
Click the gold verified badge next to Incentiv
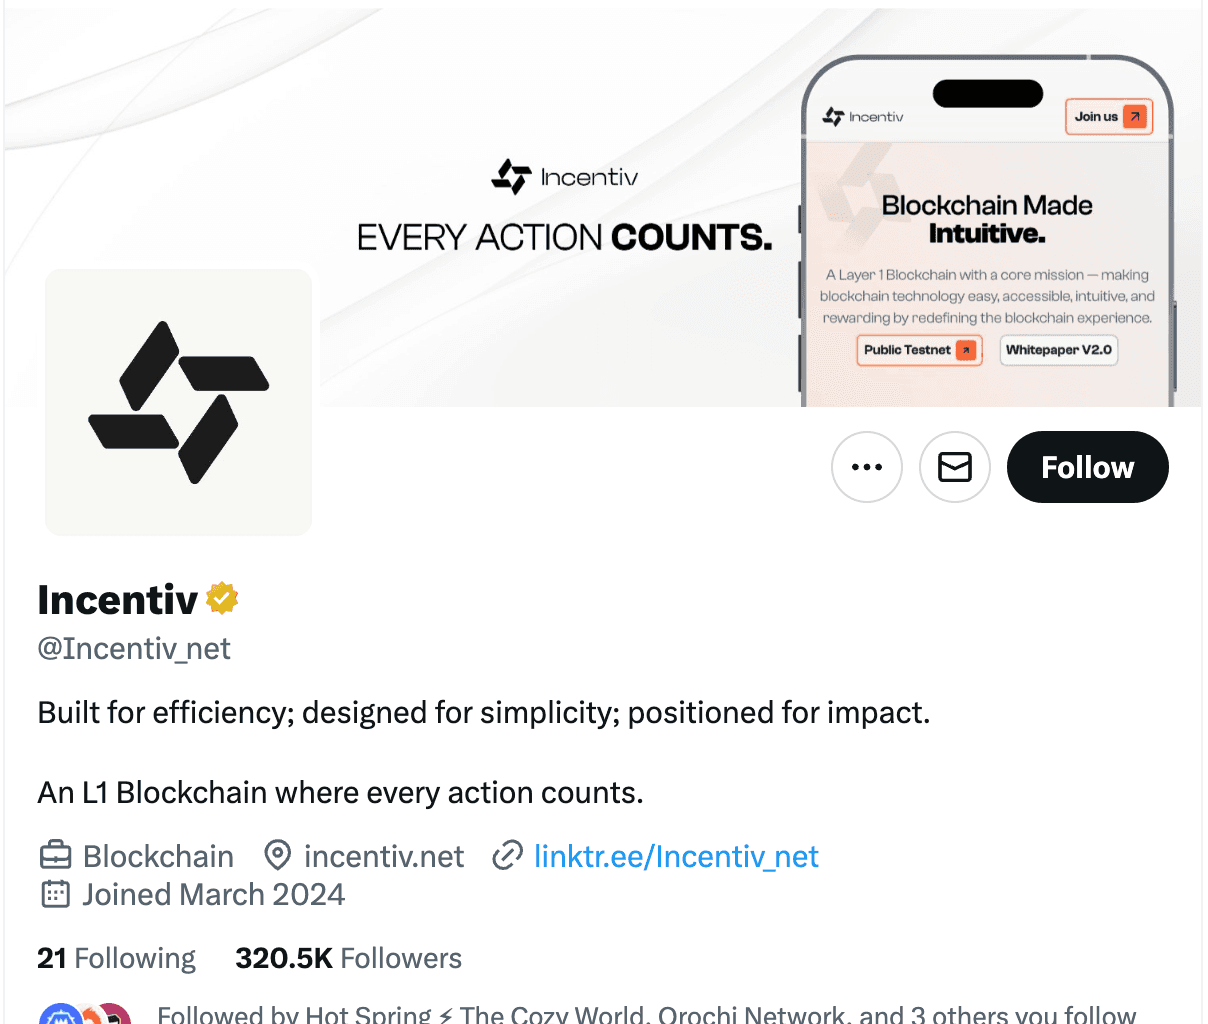(221, 598)
